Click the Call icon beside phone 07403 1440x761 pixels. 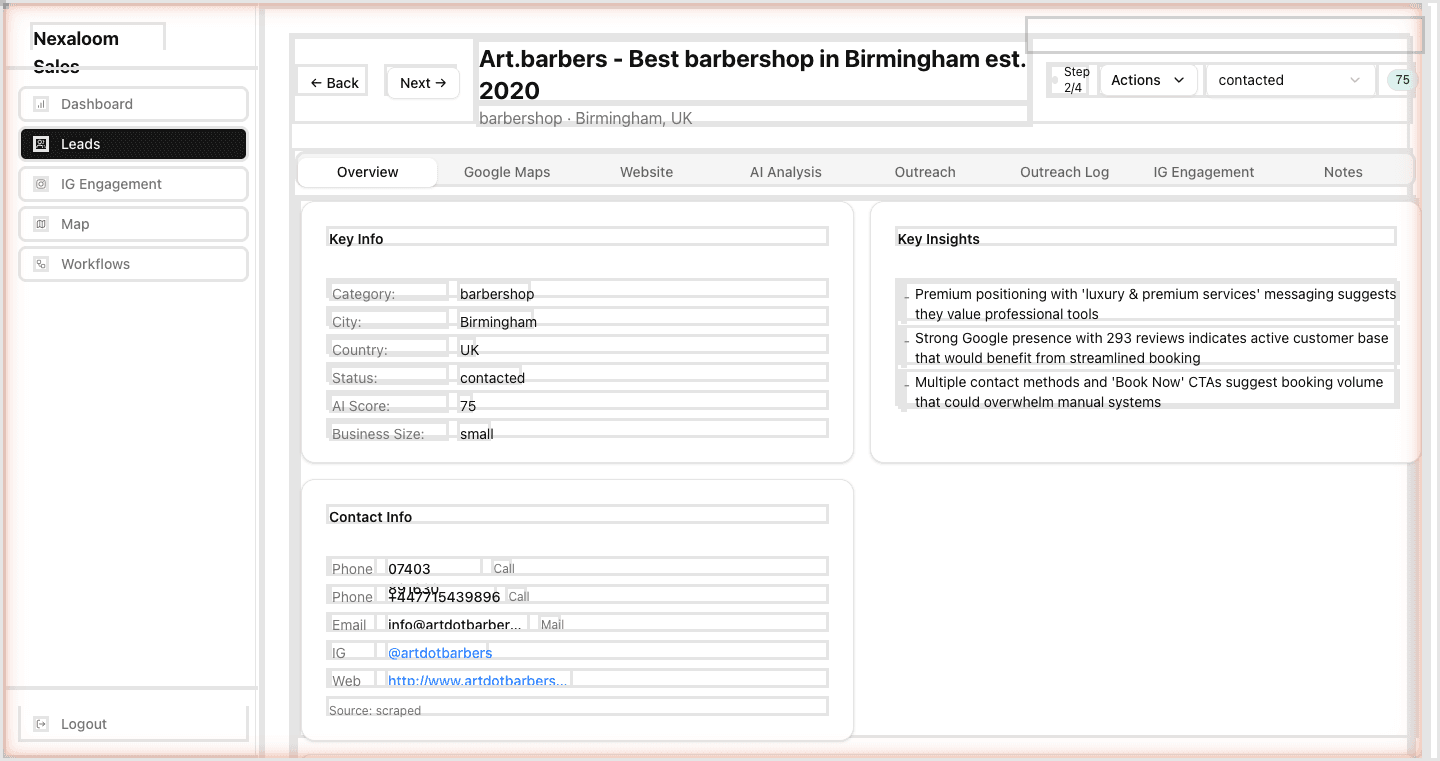tap(503, 567)
